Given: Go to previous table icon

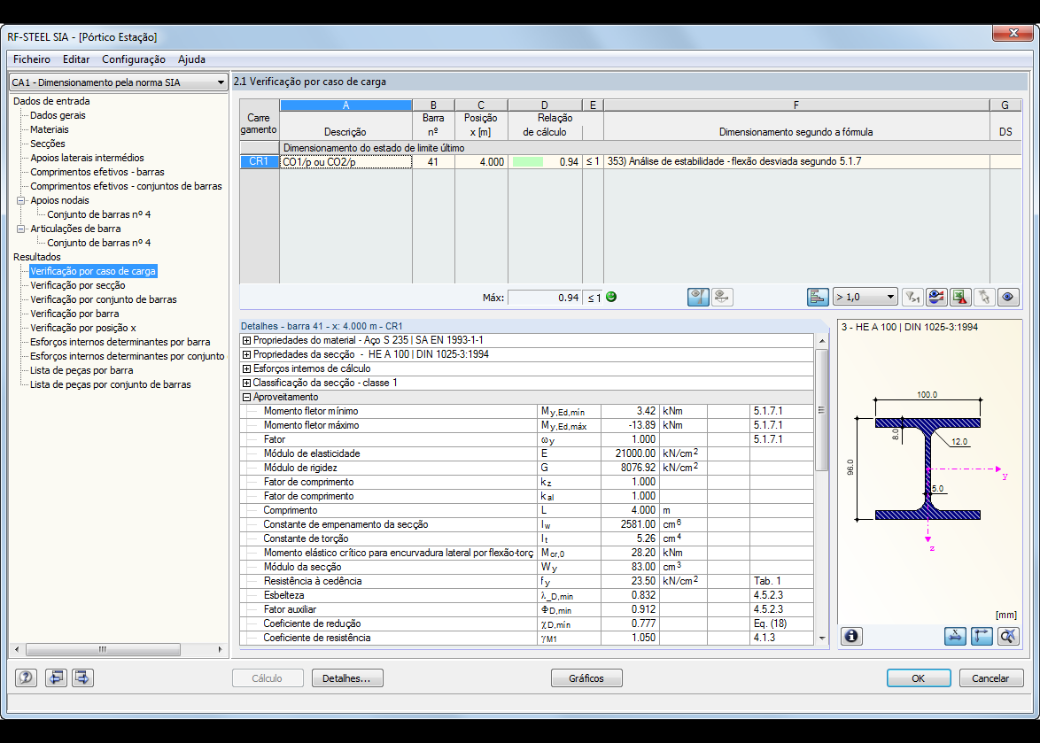Looking at the screenshot, I should point(56,678).
